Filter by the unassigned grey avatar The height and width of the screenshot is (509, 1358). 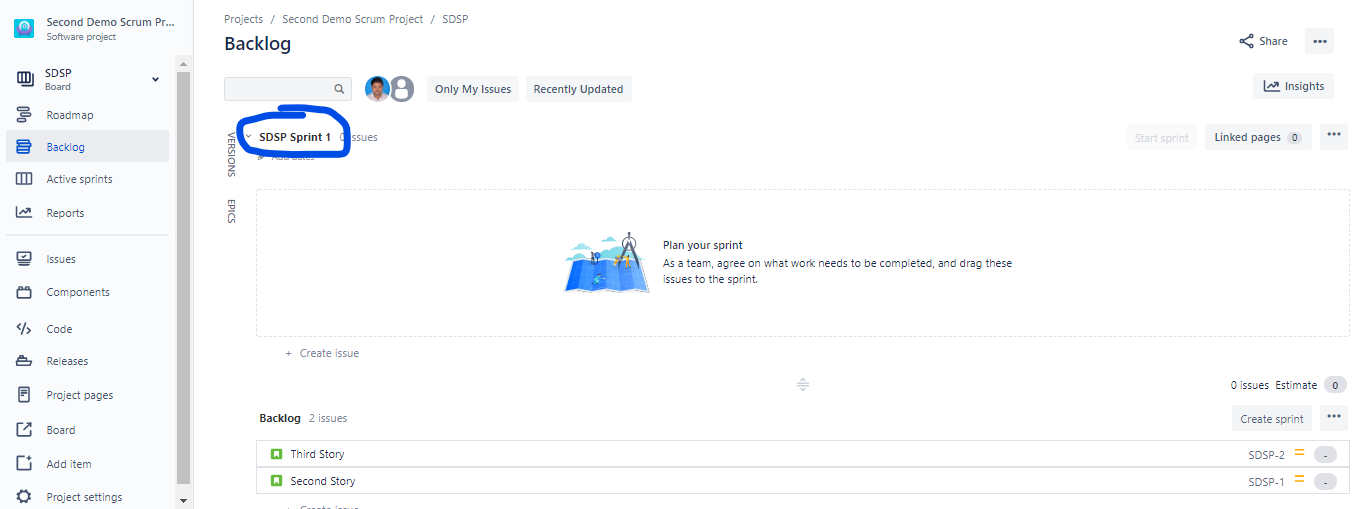point(402,89)
